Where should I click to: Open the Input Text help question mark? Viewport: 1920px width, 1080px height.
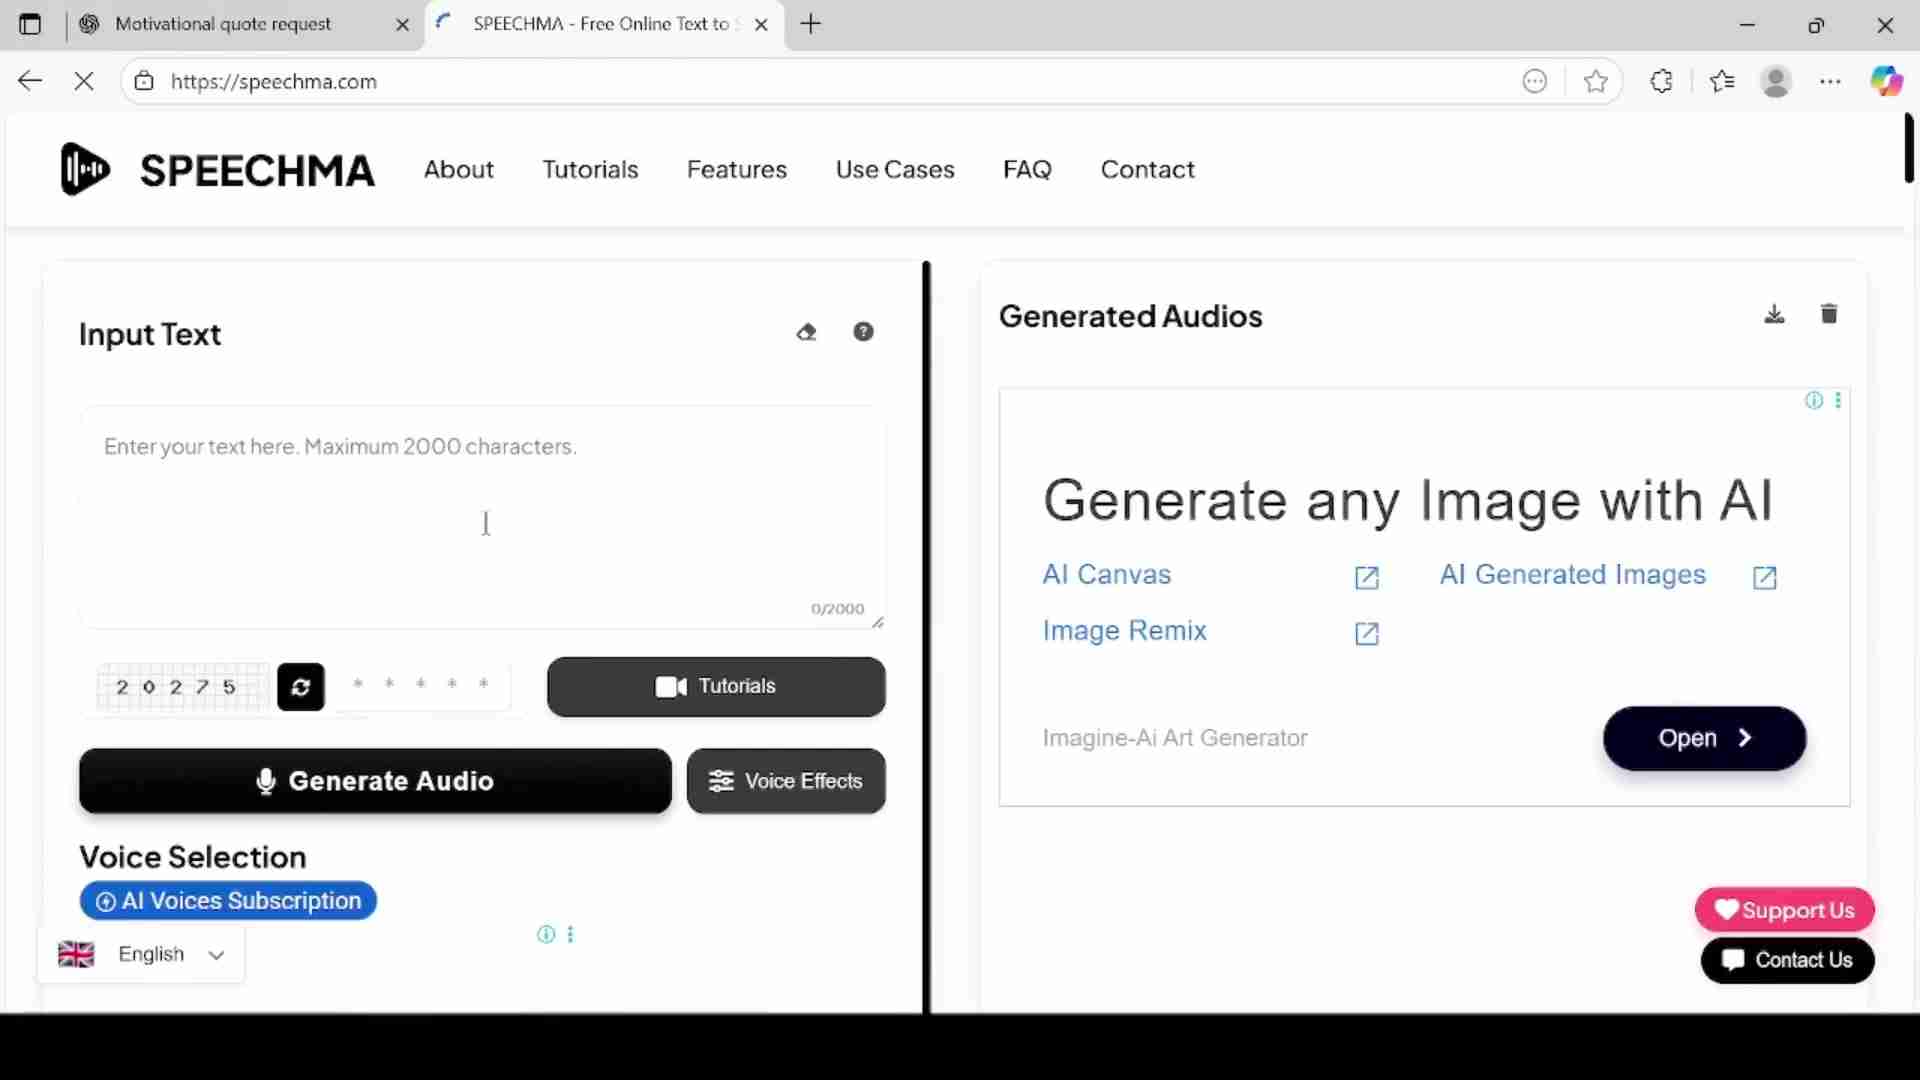click(863, 331)
